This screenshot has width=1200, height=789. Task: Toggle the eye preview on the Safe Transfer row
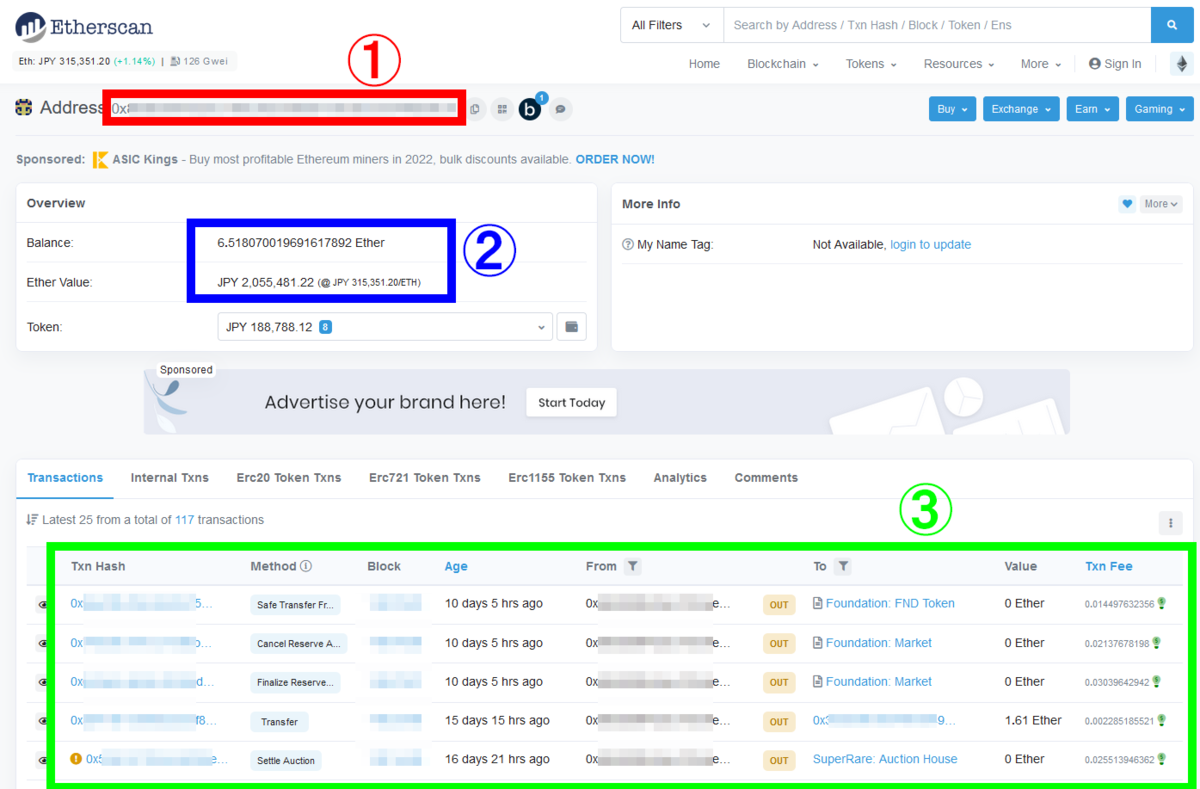(x=43, y=605)
